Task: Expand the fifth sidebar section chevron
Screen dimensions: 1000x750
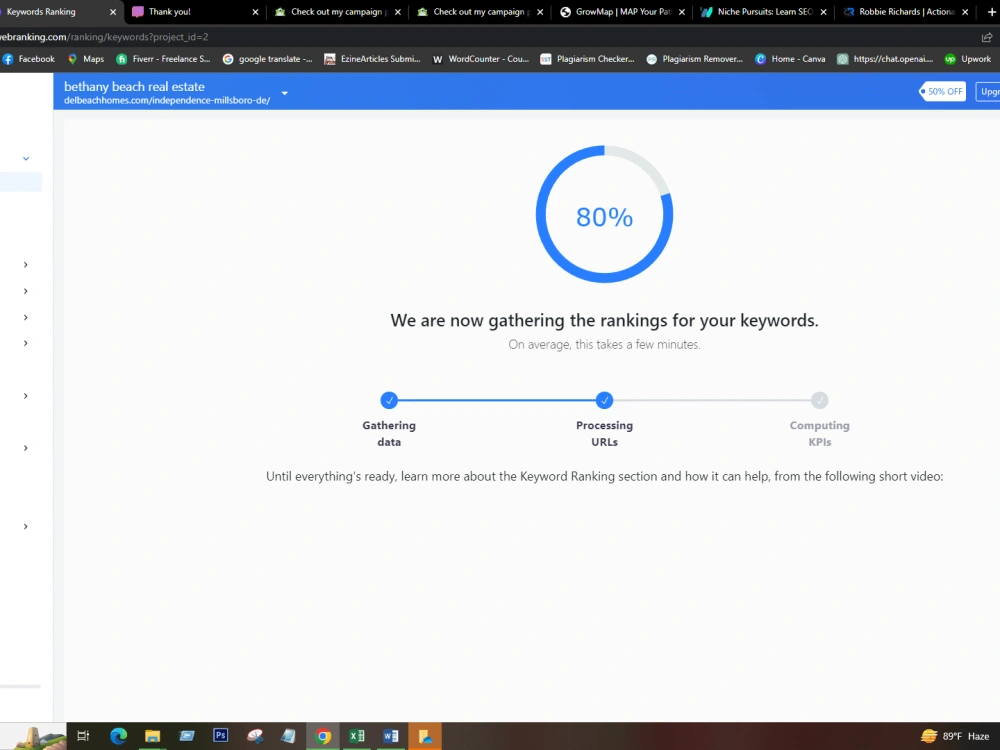Action: click(x=26, y=343)
